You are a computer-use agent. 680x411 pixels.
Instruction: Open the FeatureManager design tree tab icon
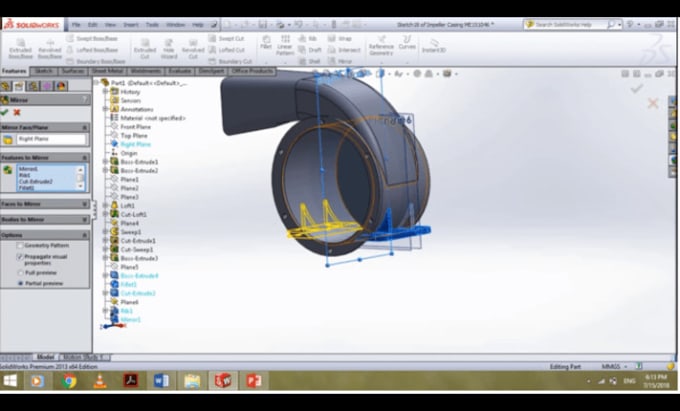(6, 86)
